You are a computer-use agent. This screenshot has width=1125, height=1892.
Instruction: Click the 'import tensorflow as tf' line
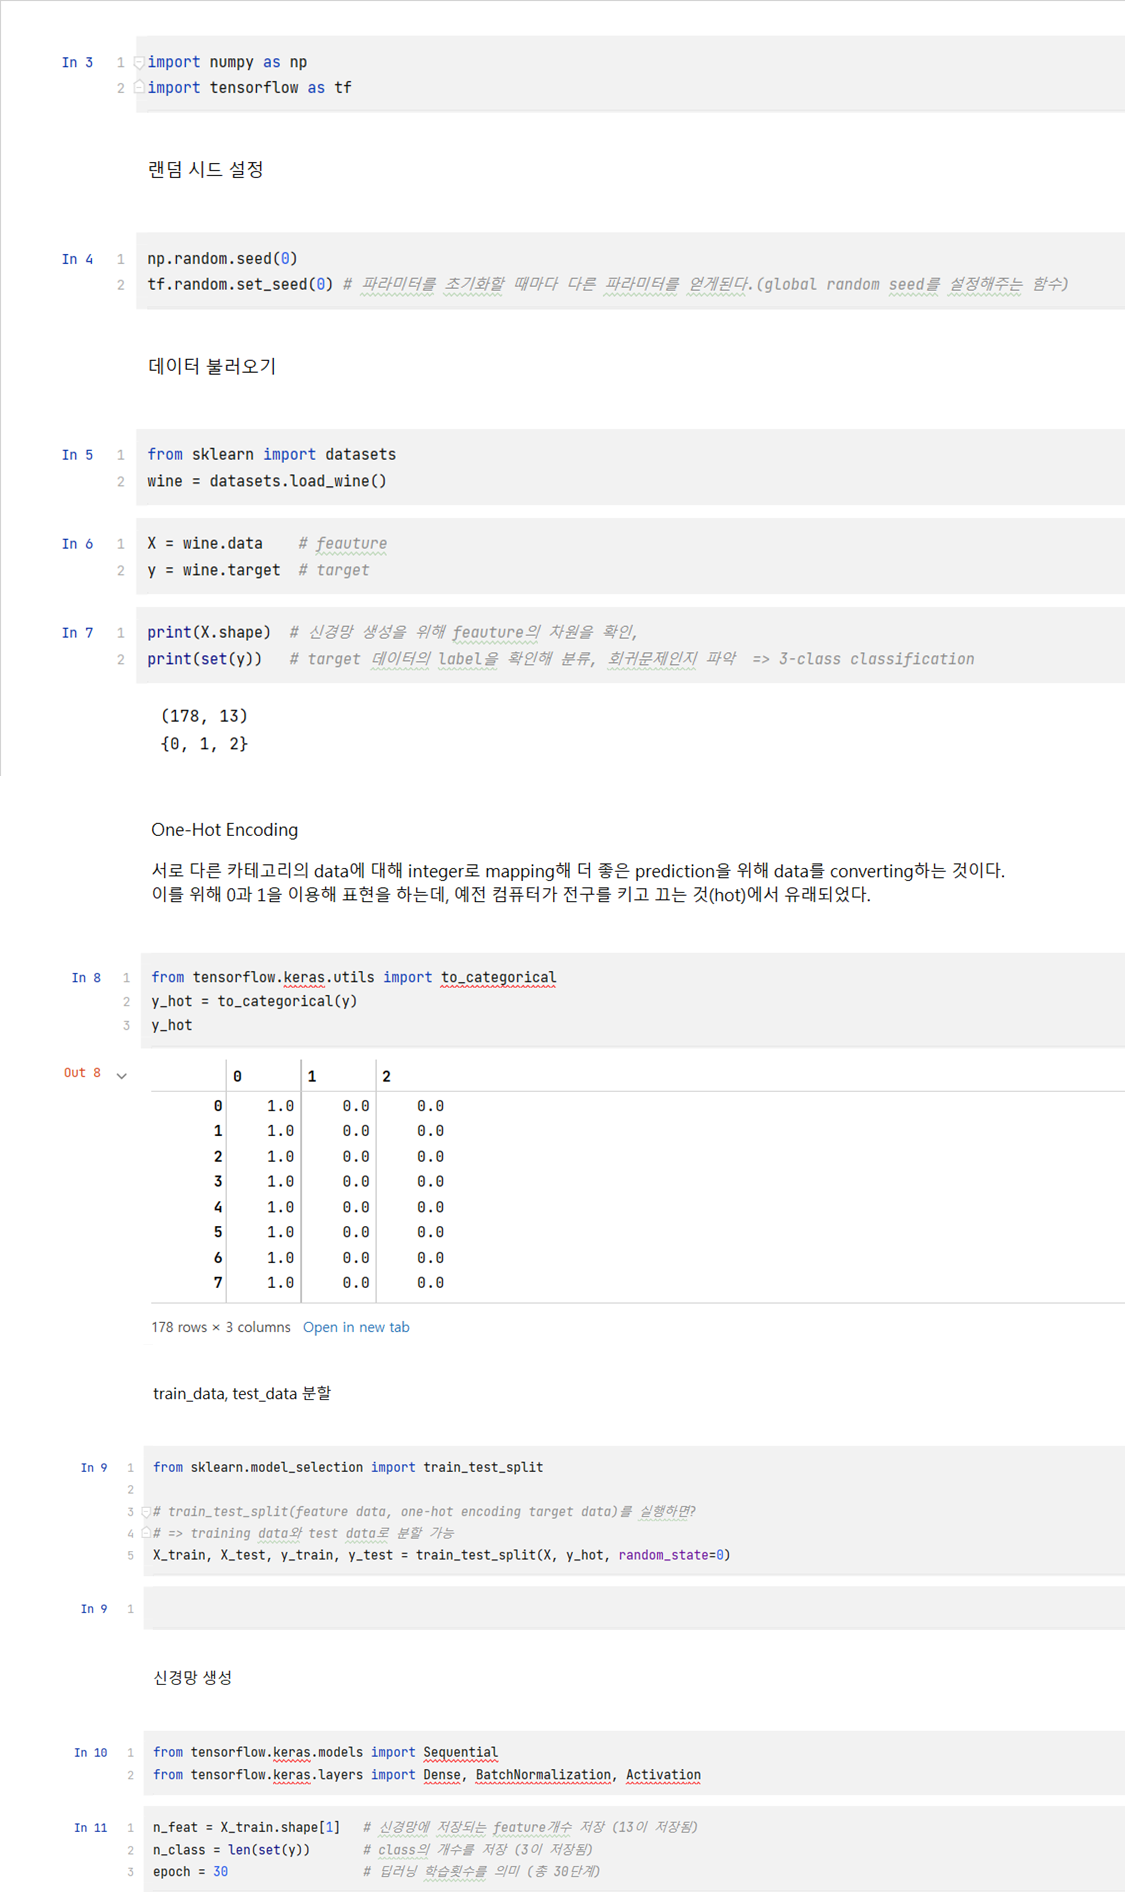click(250, 88)
